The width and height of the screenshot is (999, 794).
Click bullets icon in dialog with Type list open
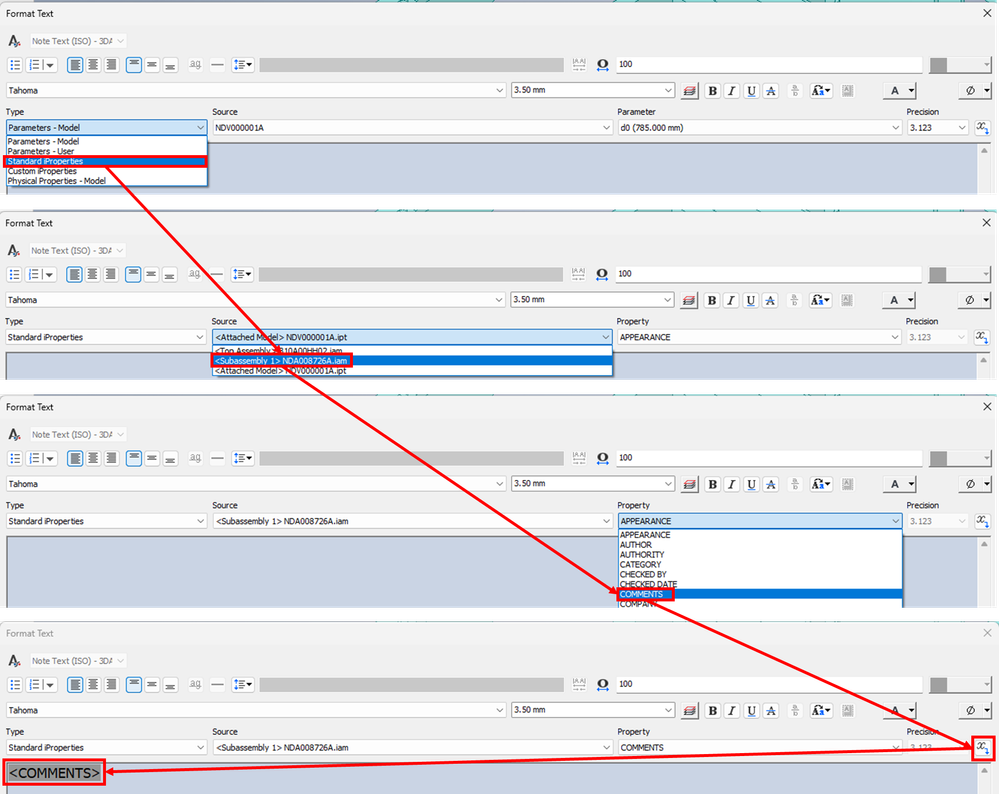pyautogui.click(x=15, y=64)
